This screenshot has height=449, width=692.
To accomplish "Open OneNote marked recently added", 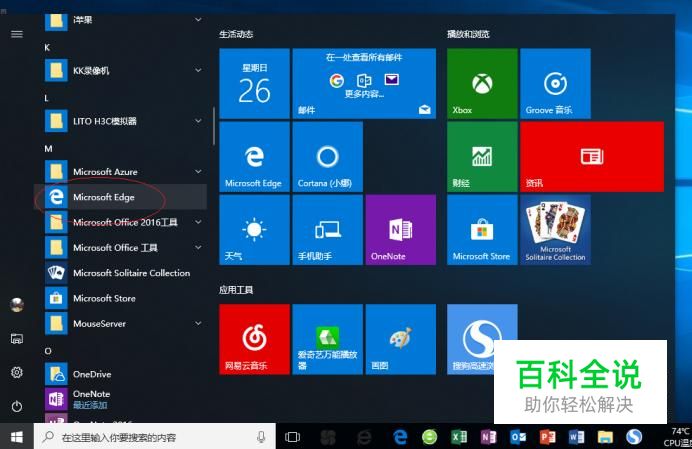I will 120,399.
